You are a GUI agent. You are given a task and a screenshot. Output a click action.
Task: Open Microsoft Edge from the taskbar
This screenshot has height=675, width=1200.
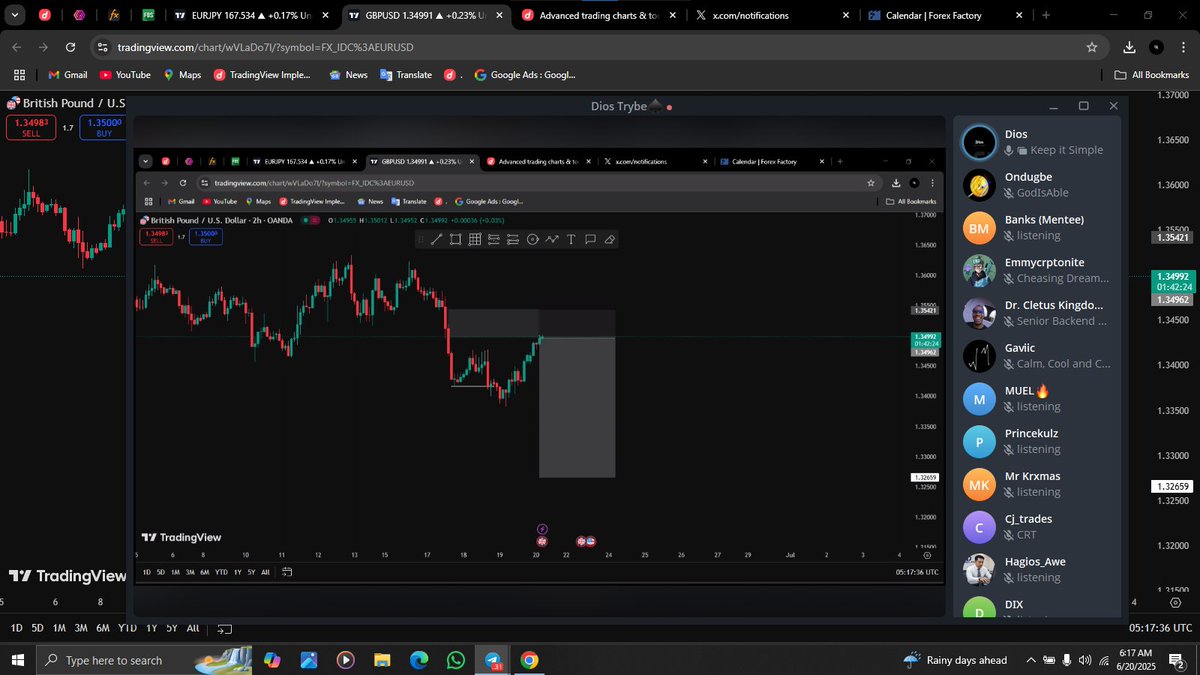[419, 660]
